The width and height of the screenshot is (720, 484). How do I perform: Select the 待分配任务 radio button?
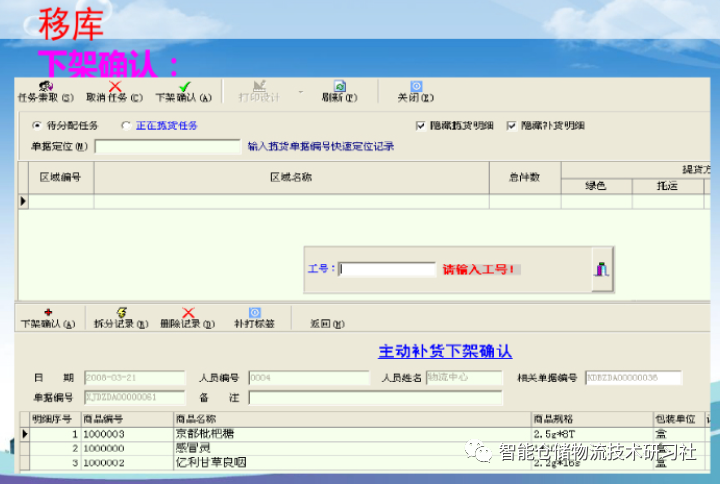[36, 125]
